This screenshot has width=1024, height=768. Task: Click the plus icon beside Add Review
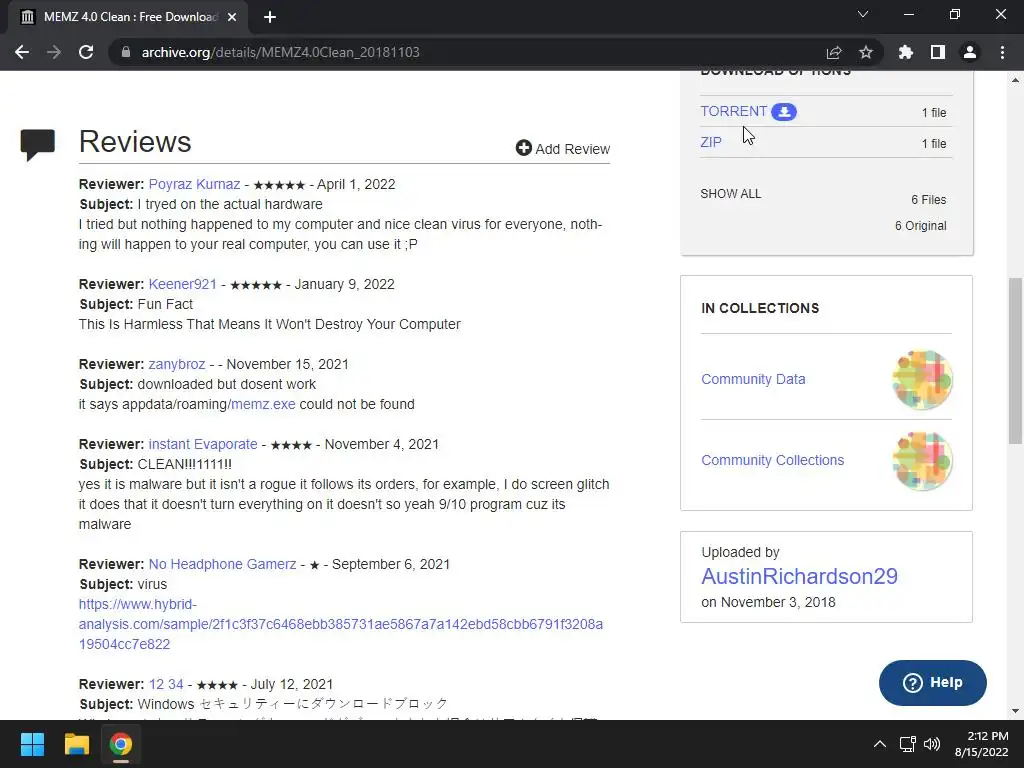click(523, 148)
